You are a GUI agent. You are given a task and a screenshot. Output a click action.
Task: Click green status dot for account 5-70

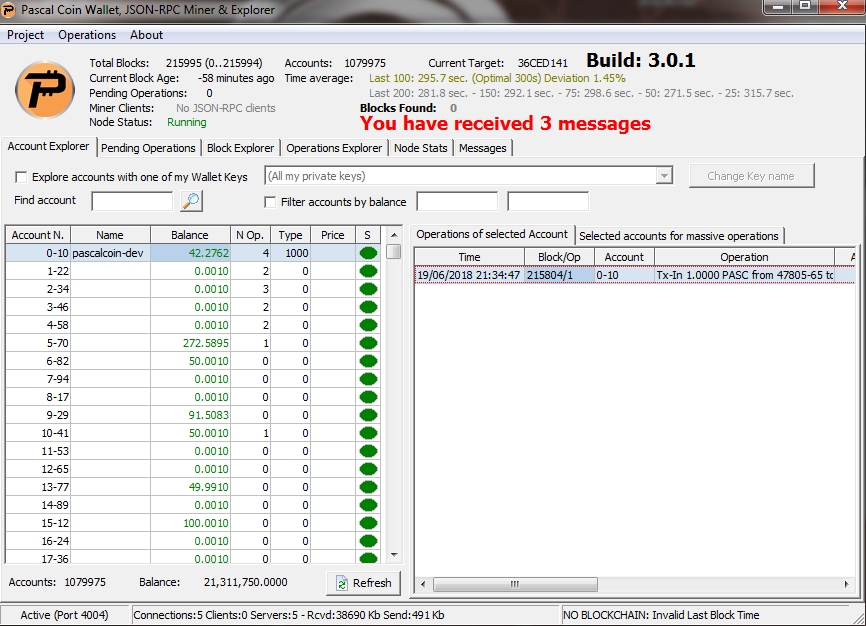click(368, 343)
